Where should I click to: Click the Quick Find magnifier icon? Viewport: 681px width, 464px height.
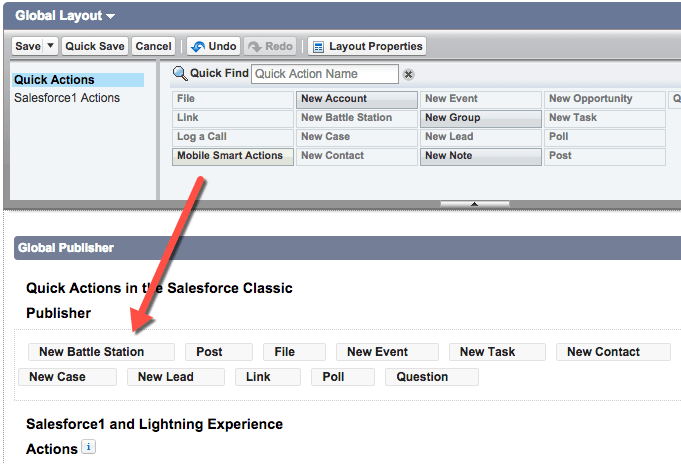[180, 73]
